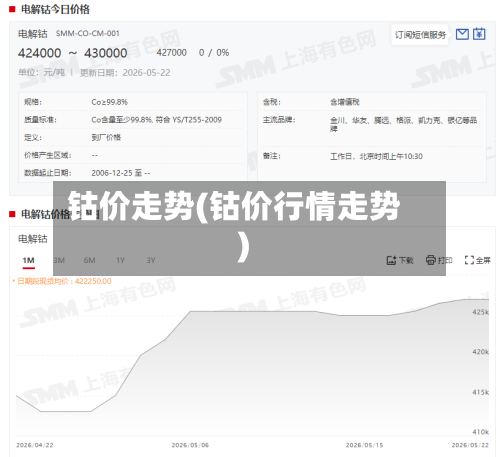
Task: Click the download icon next to 下载
Action: click(x=391, y=260)
